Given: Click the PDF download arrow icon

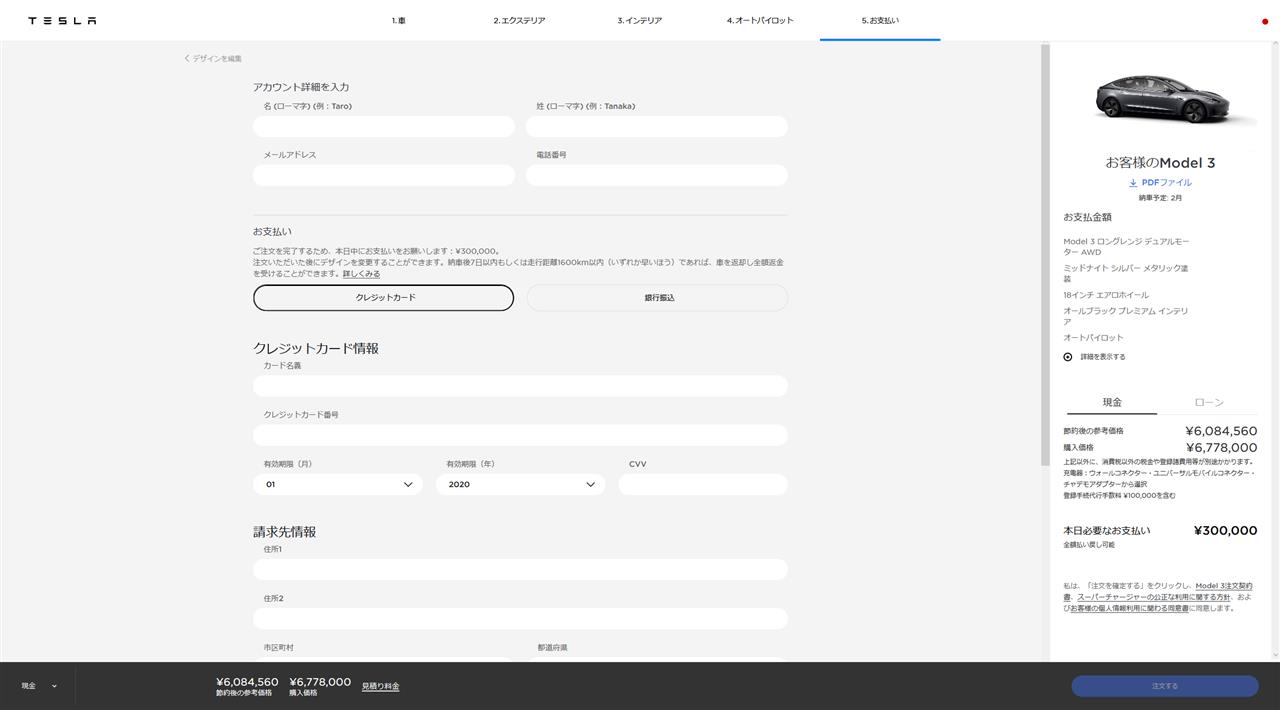Looking at the screenshot, I should pos(1133,183).
